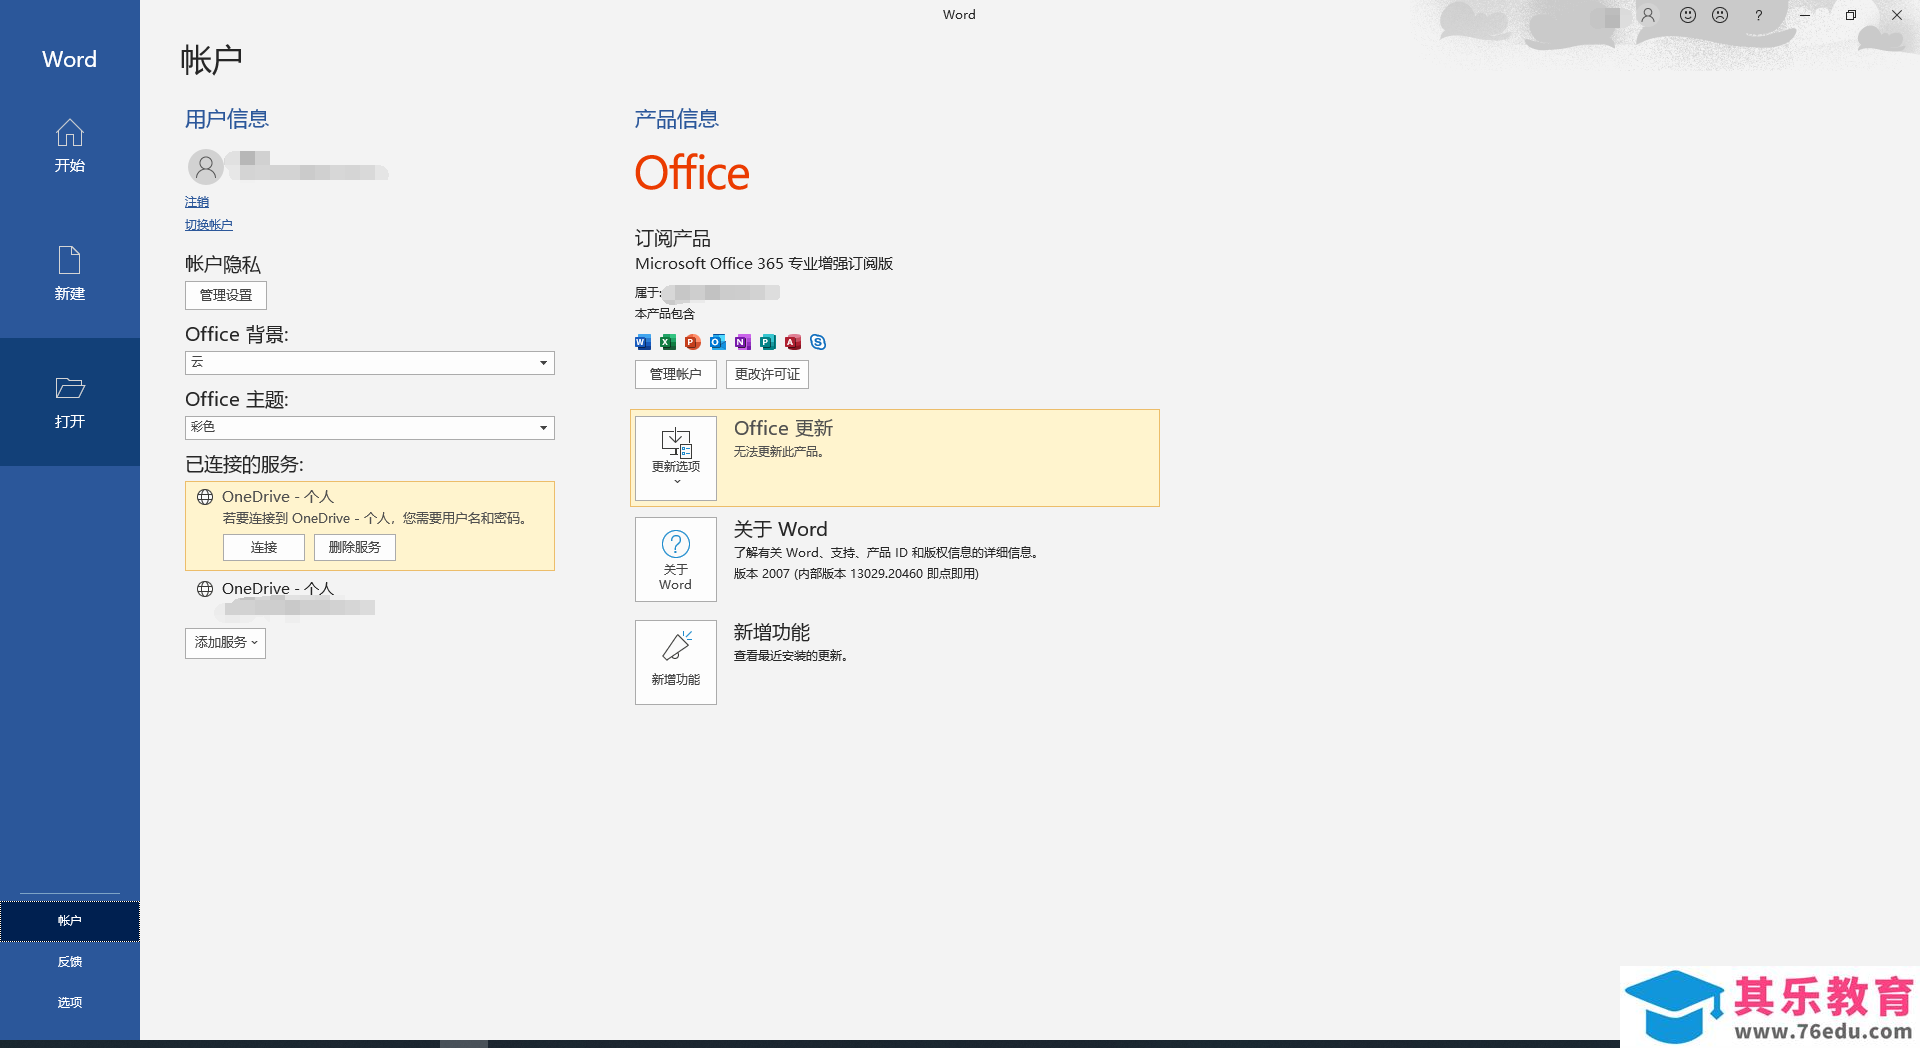Viewport: 1920px width, 1048px height.
Task: Click the Word app icon under 本产品包含
Action: (643, 342)
